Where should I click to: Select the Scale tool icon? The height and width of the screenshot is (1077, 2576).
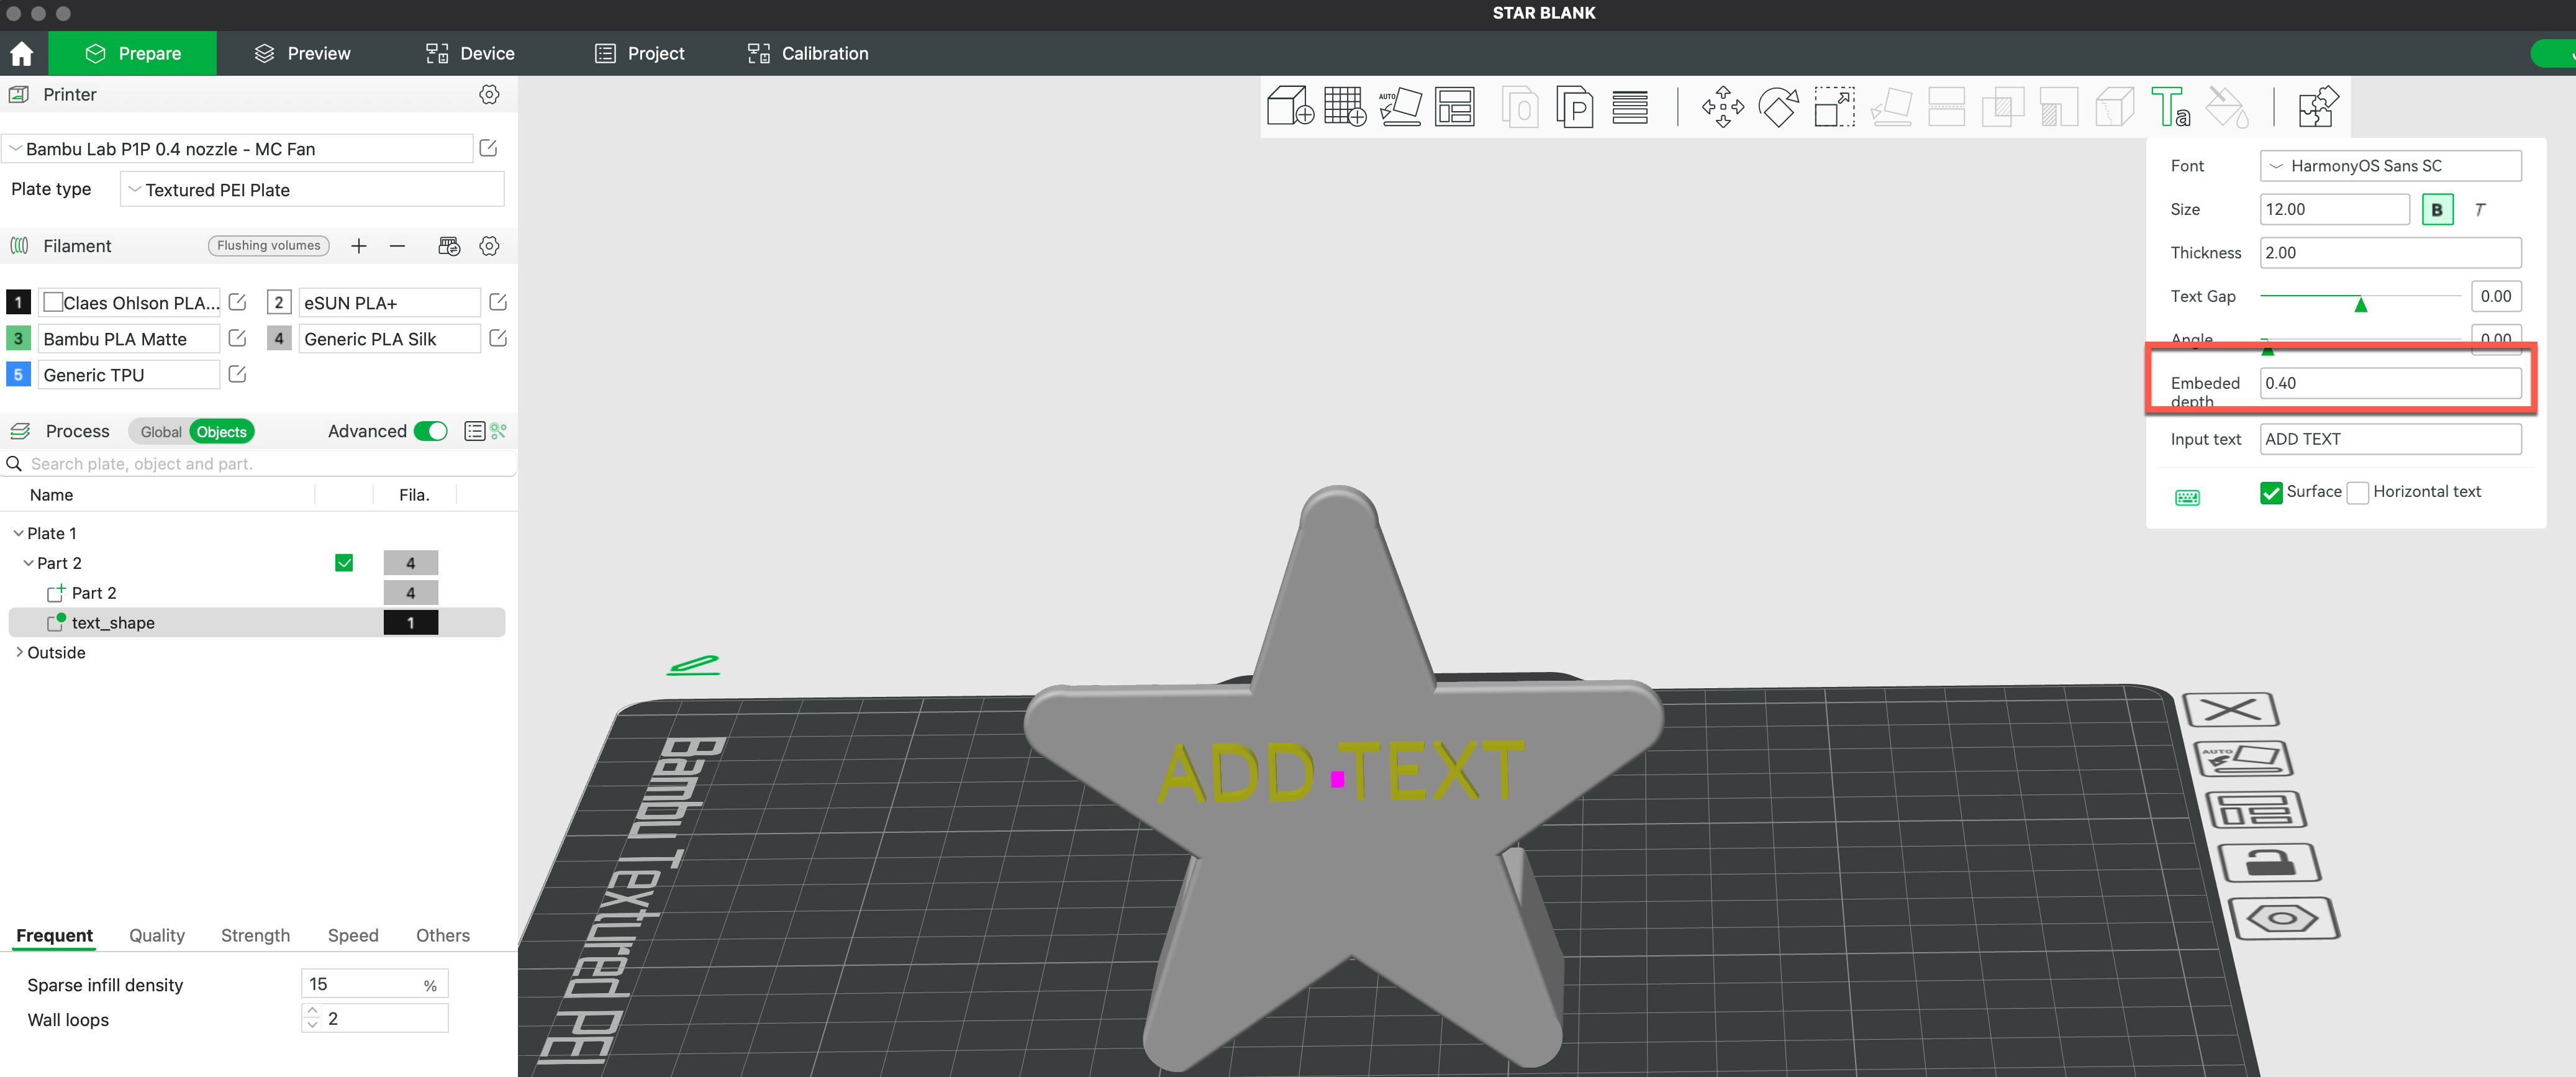pos(1834,106)
